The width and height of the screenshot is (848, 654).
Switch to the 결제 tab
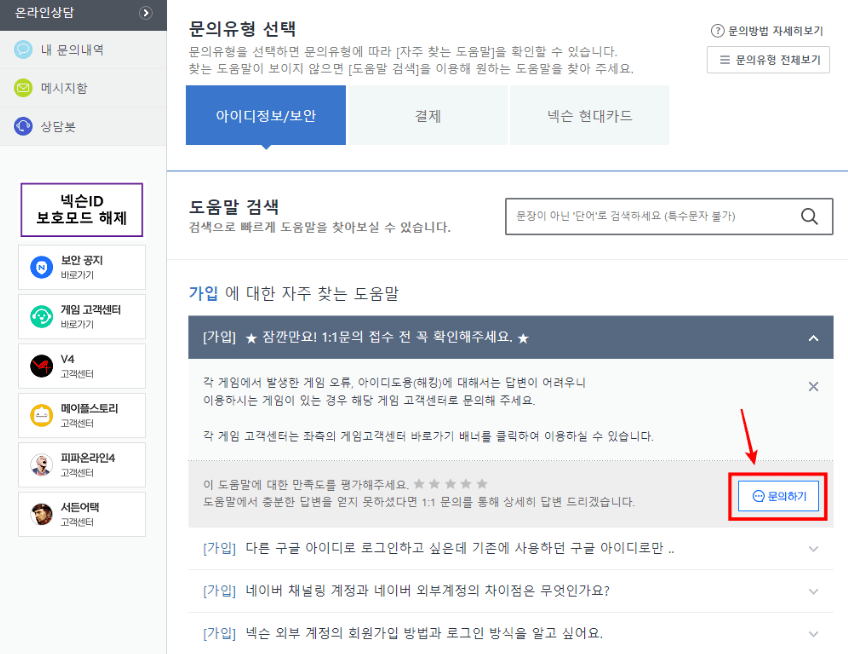pos(428,115)
